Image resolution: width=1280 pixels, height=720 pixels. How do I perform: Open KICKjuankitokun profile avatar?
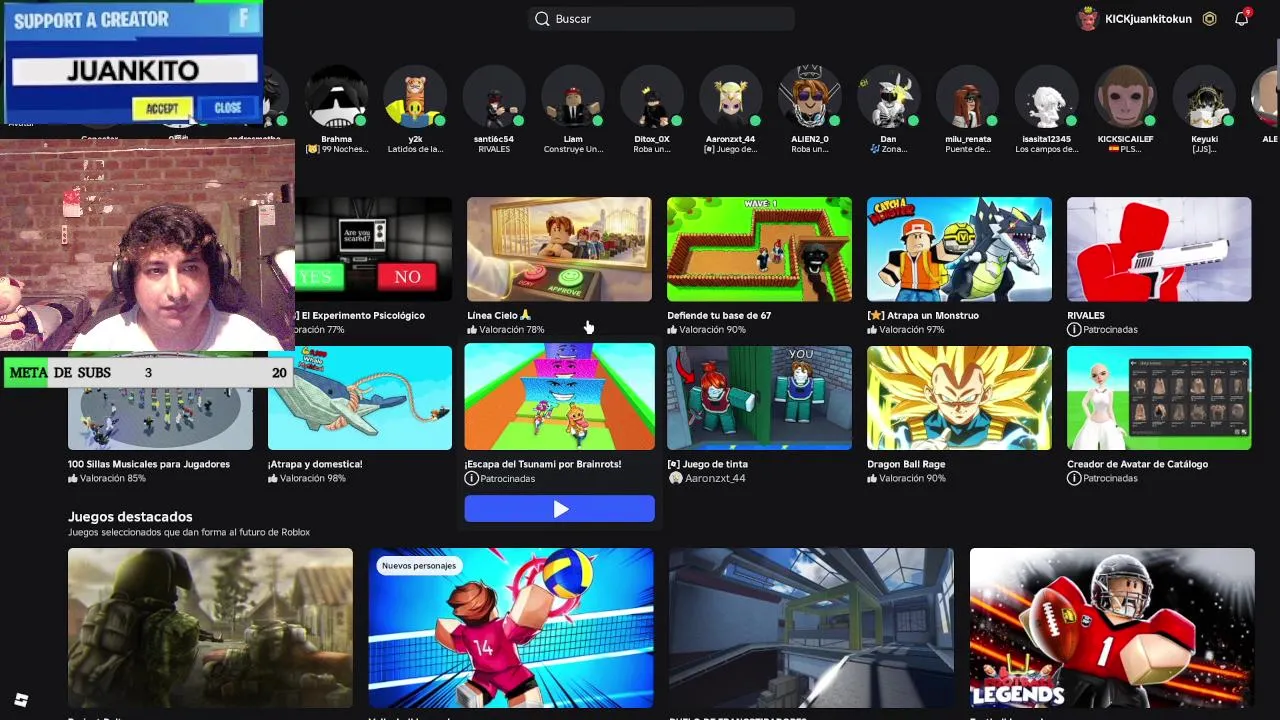[1088, 19]
